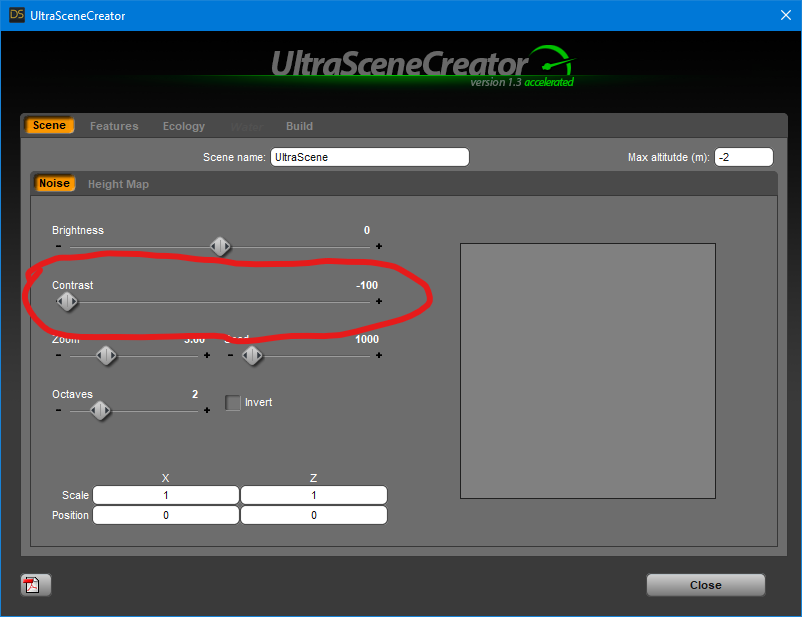
Task: Switch to the Scene tab
Action: click(x=49, y=125)
